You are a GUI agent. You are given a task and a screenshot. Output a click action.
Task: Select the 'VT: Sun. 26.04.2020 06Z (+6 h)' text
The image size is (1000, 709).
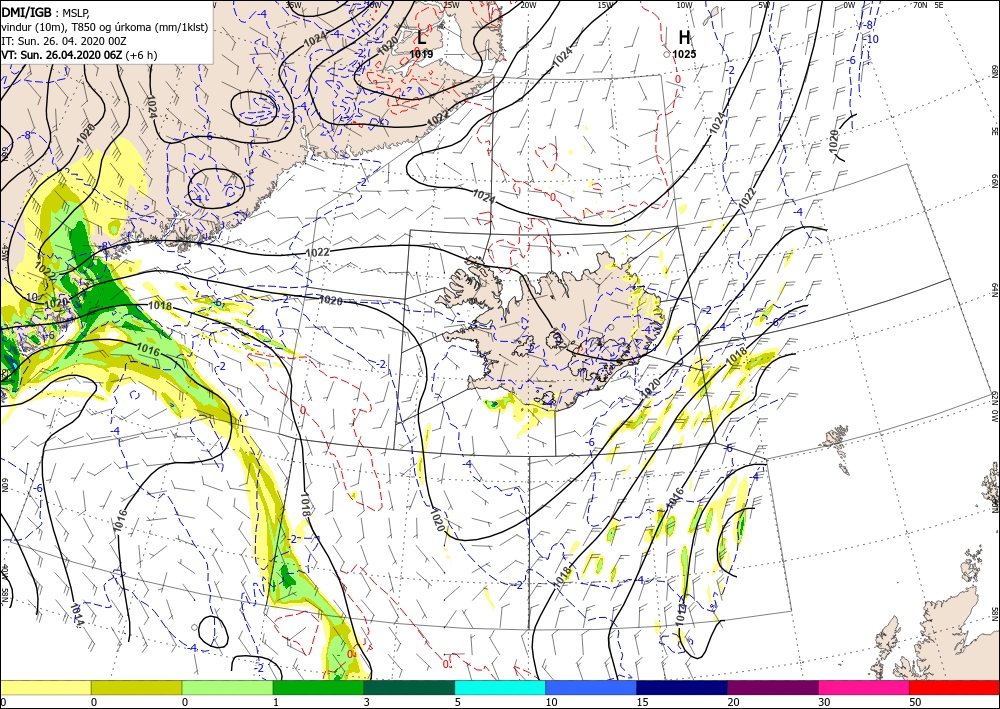coord(79,55)
